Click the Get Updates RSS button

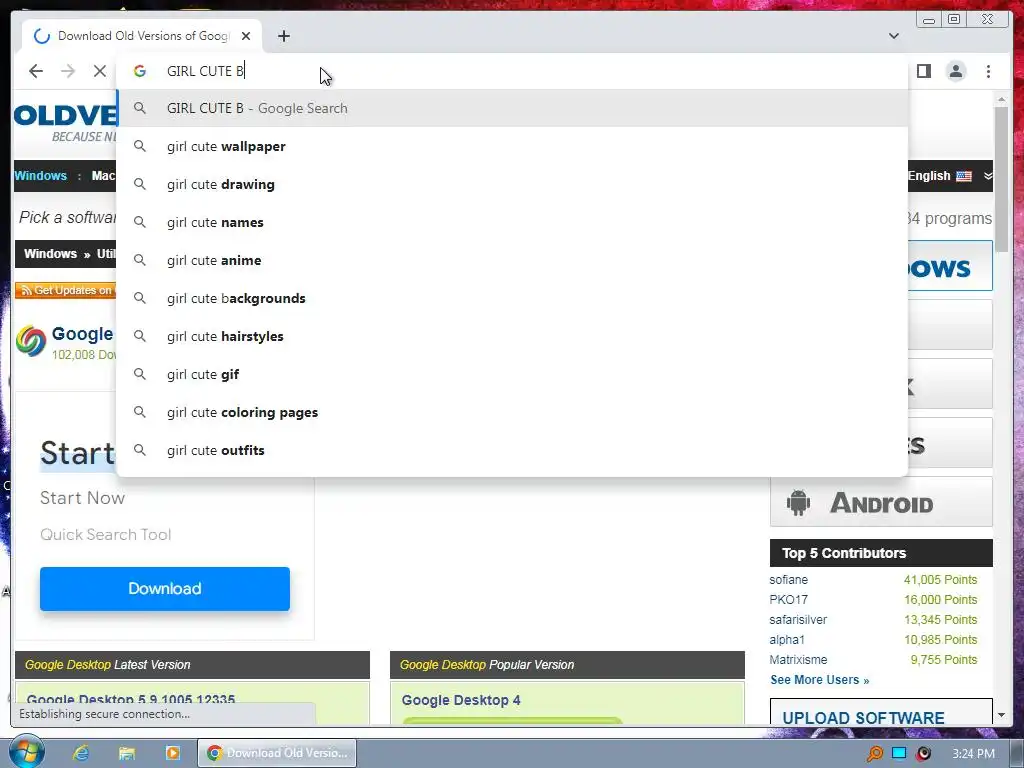click(66, 290)
